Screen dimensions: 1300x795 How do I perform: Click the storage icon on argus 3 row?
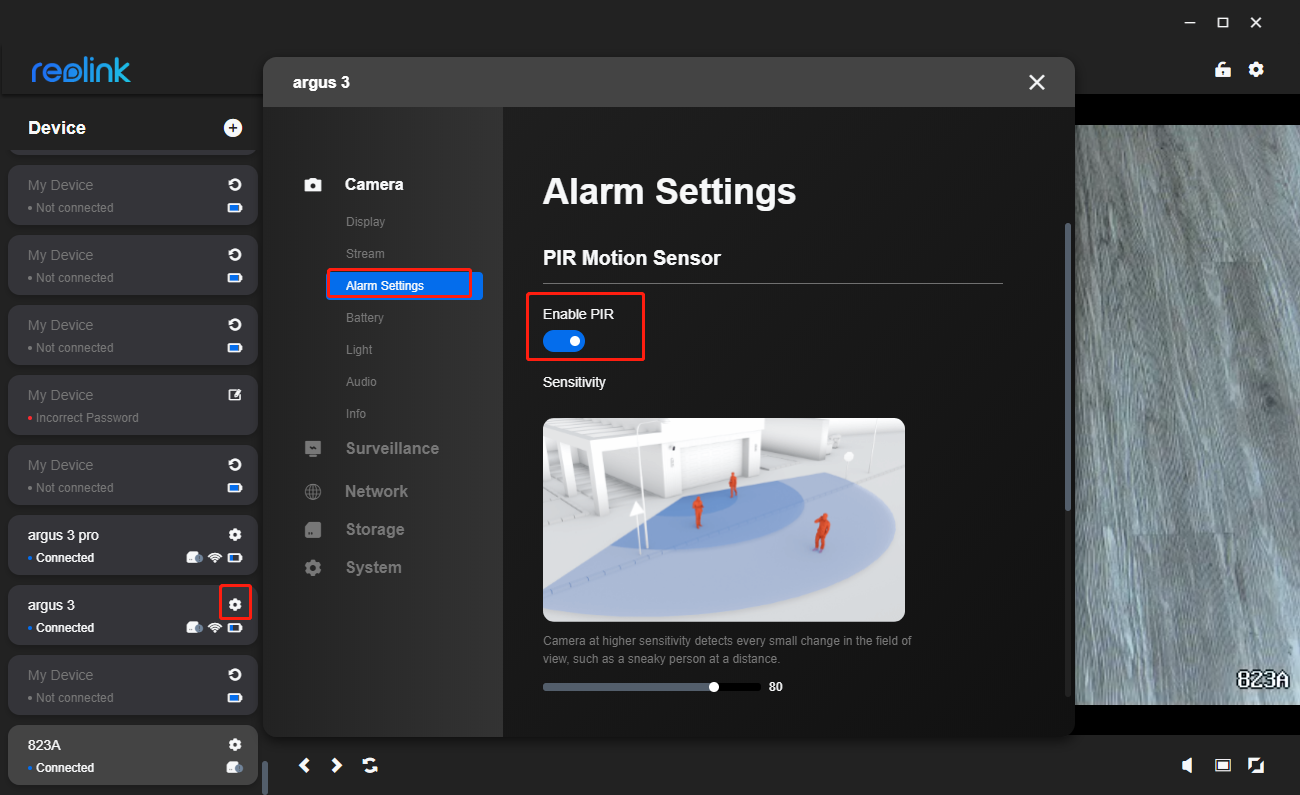tap(194, 627)
